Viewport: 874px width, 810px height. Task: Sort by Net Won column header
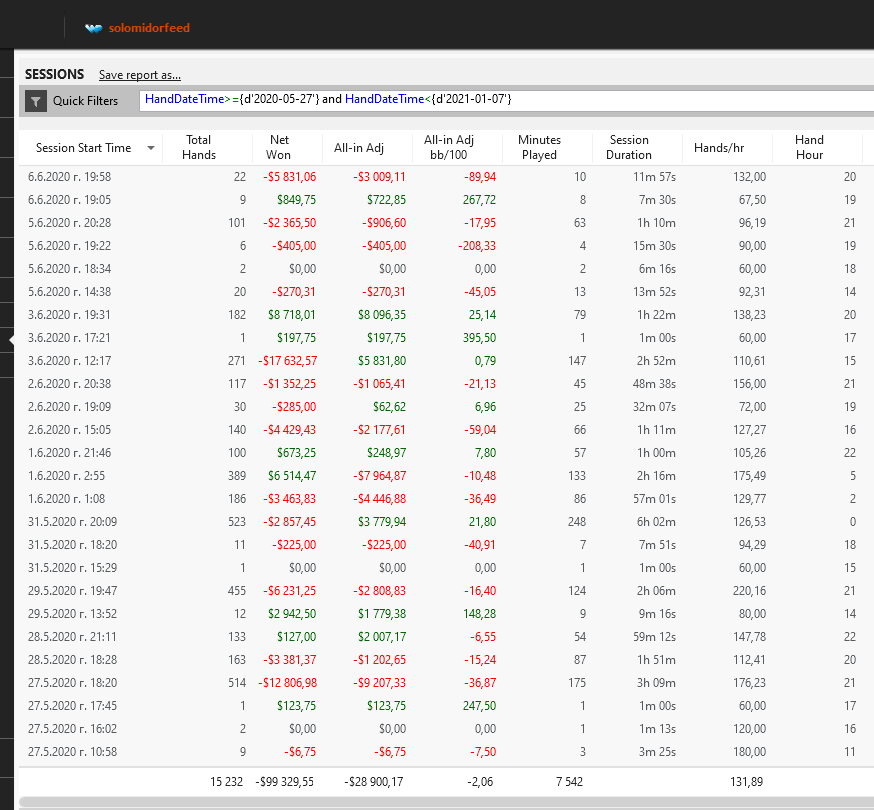point(279,147)
